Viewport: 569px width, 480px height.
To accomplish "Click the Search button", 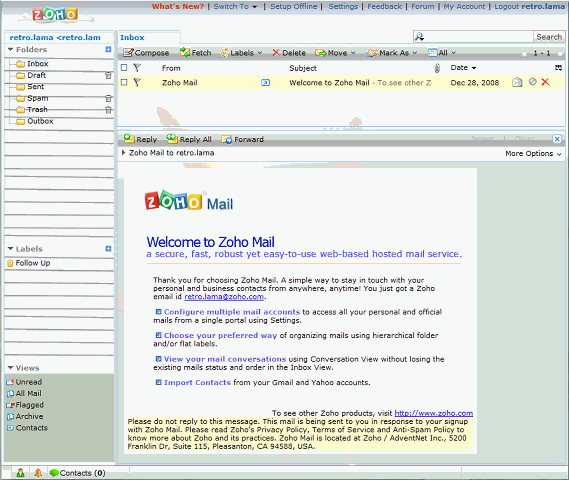I will 549,37.
